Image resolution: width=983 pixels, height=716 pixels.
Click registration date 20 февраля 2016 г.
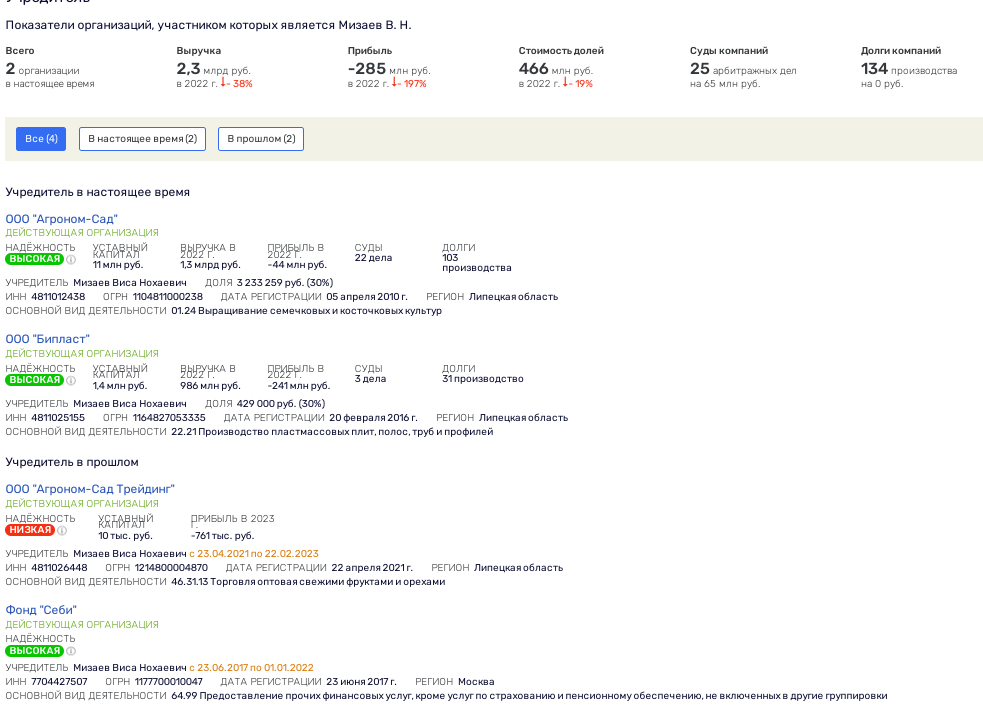(x=373, y=418)
